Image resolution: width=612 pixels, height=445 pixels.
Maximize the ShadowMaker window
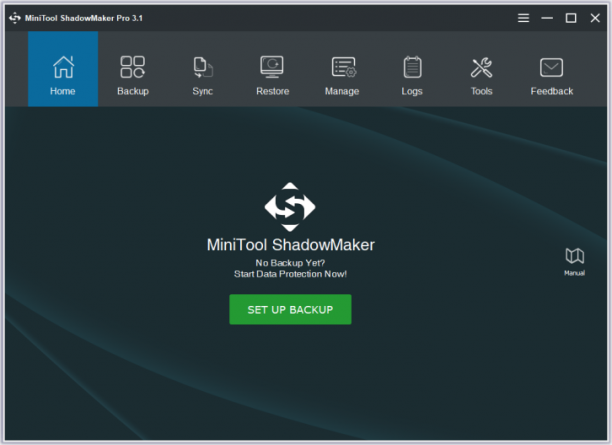(x=571, y=18)
